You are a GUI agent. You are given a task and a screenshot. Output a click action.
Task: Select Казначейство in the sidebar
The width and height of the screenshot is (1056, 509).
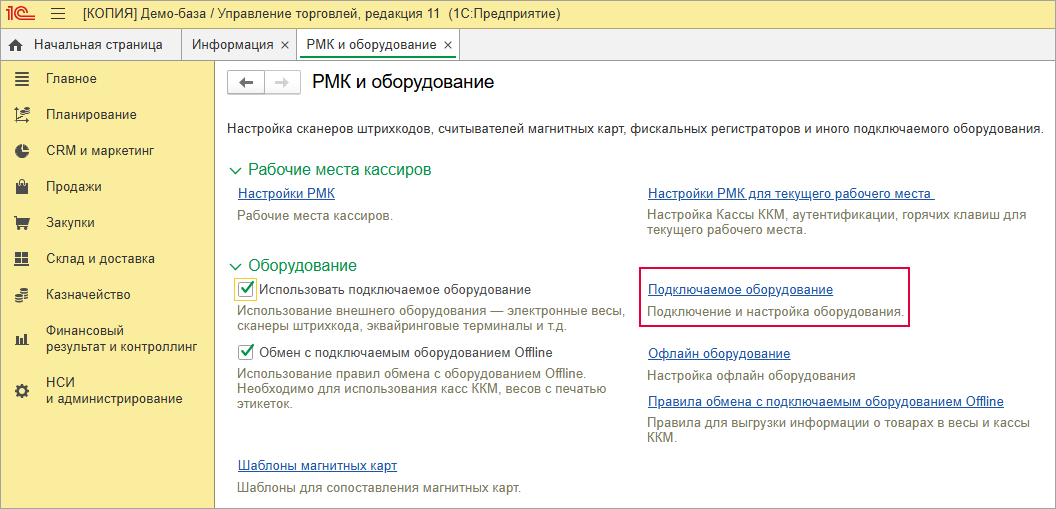click(88, 294)
